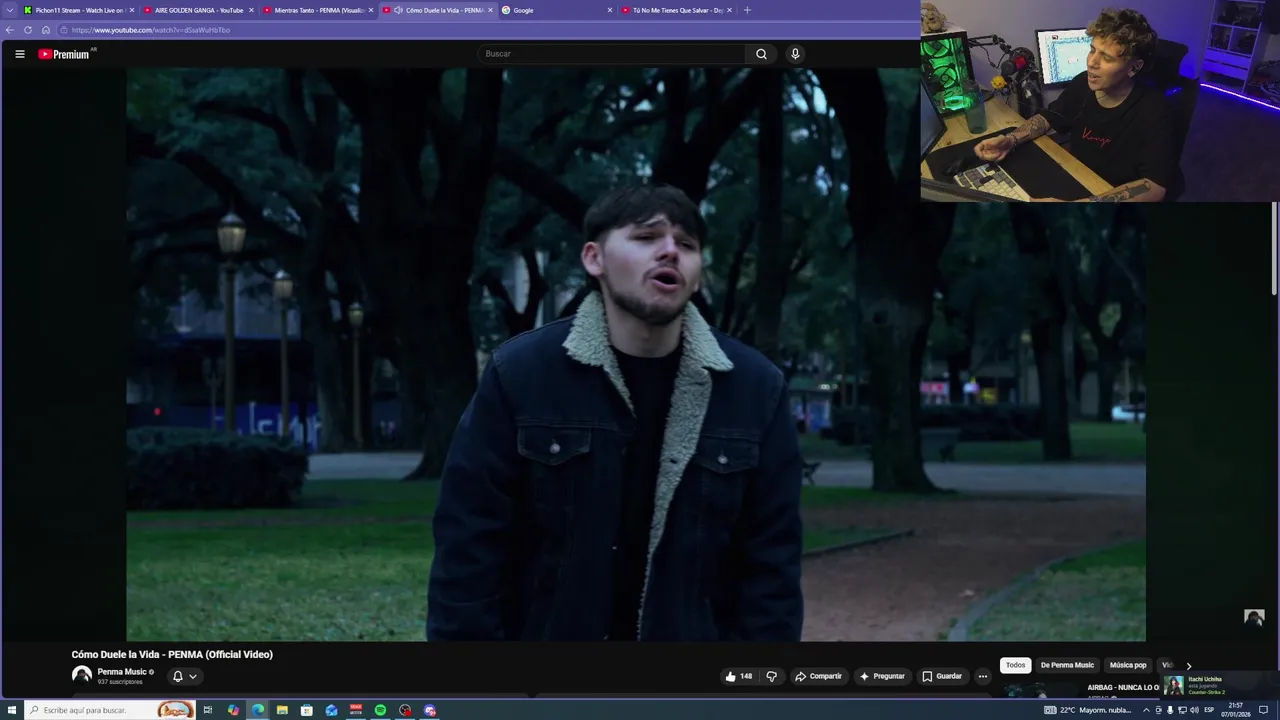Focus the Buscar search field
The height and width of the screenshot is (720, 1280).
(612, 54)
